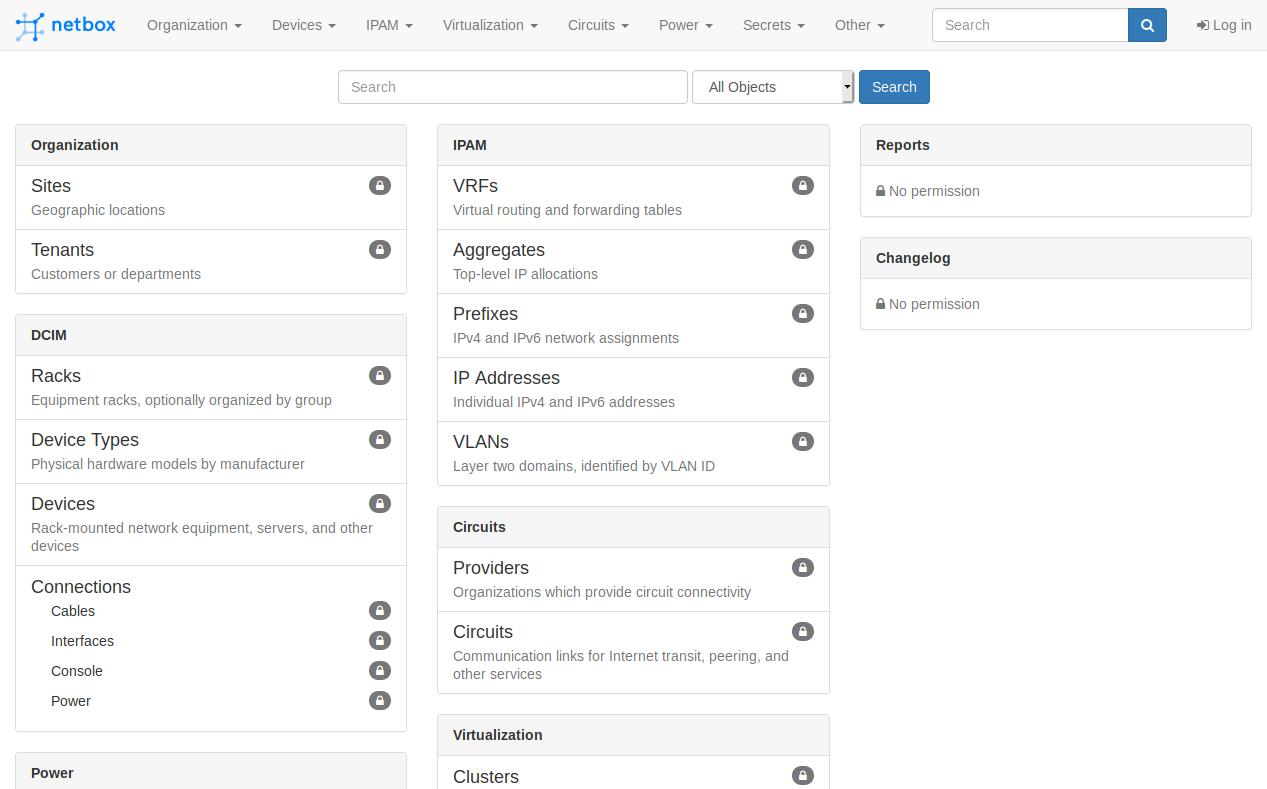
Task: Click the lock icon next to Racks
Action: (379, 375)
